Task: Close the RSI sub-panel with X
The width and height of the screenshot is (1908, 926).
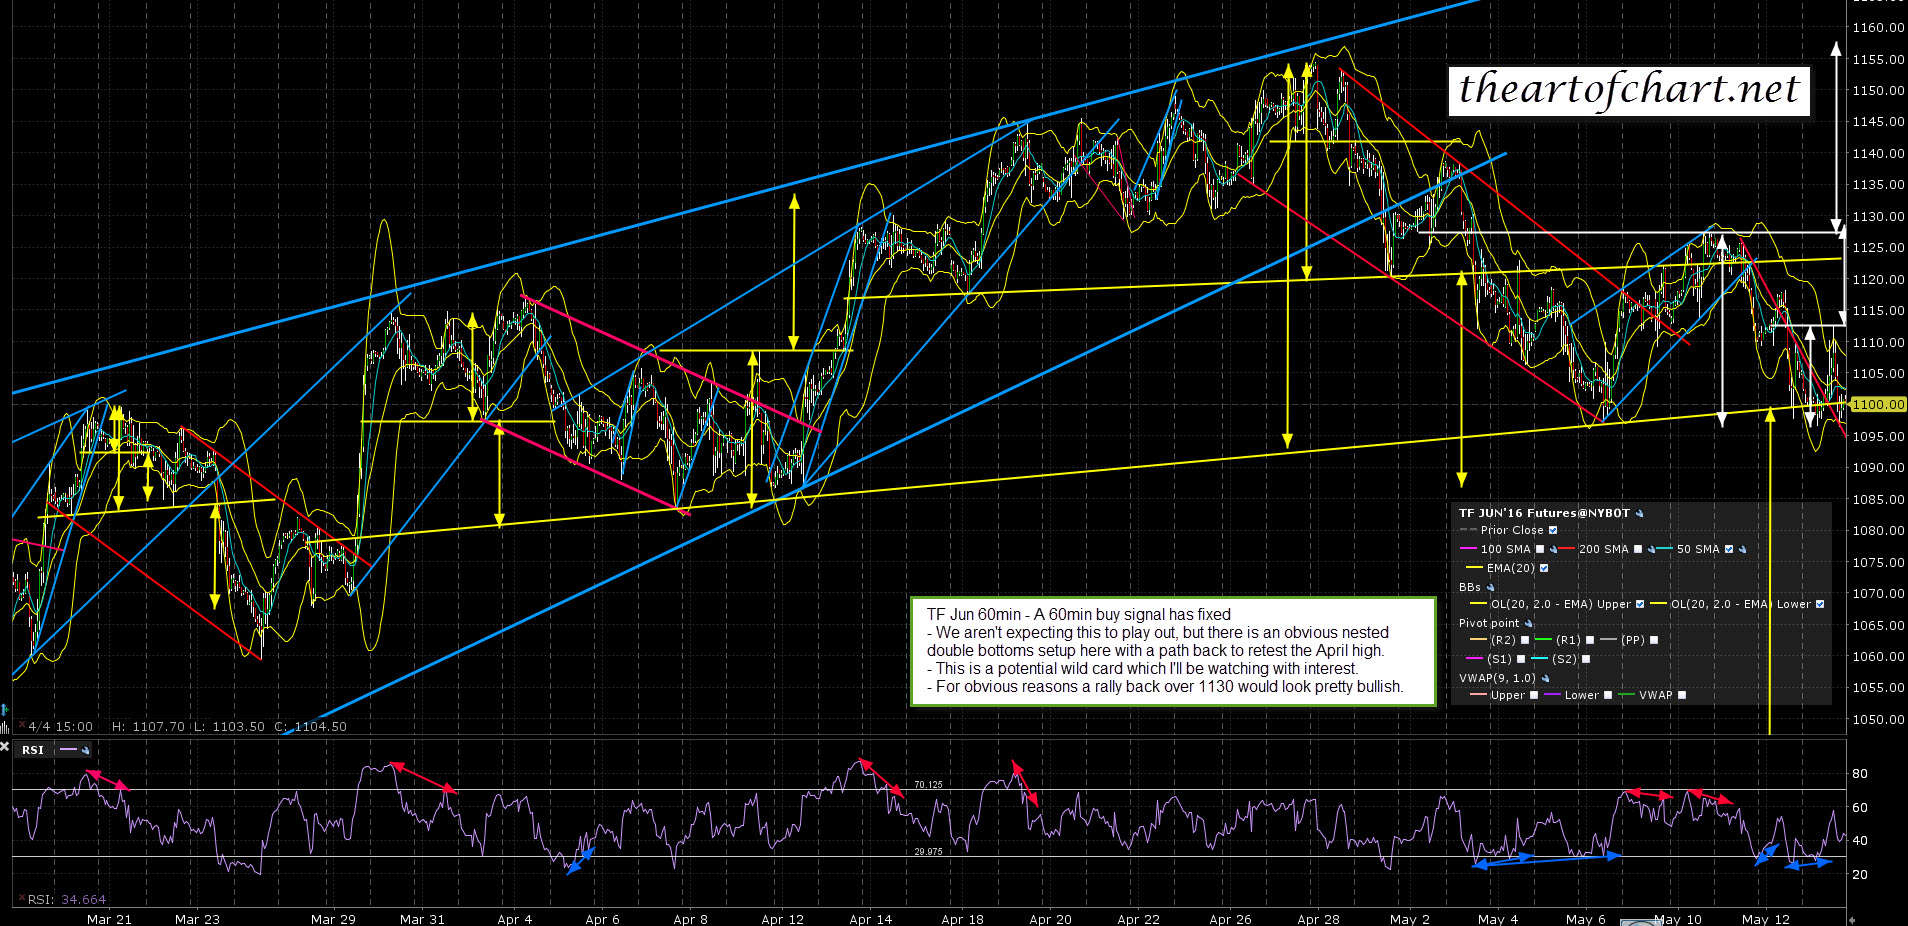Action: pos(5,747)
